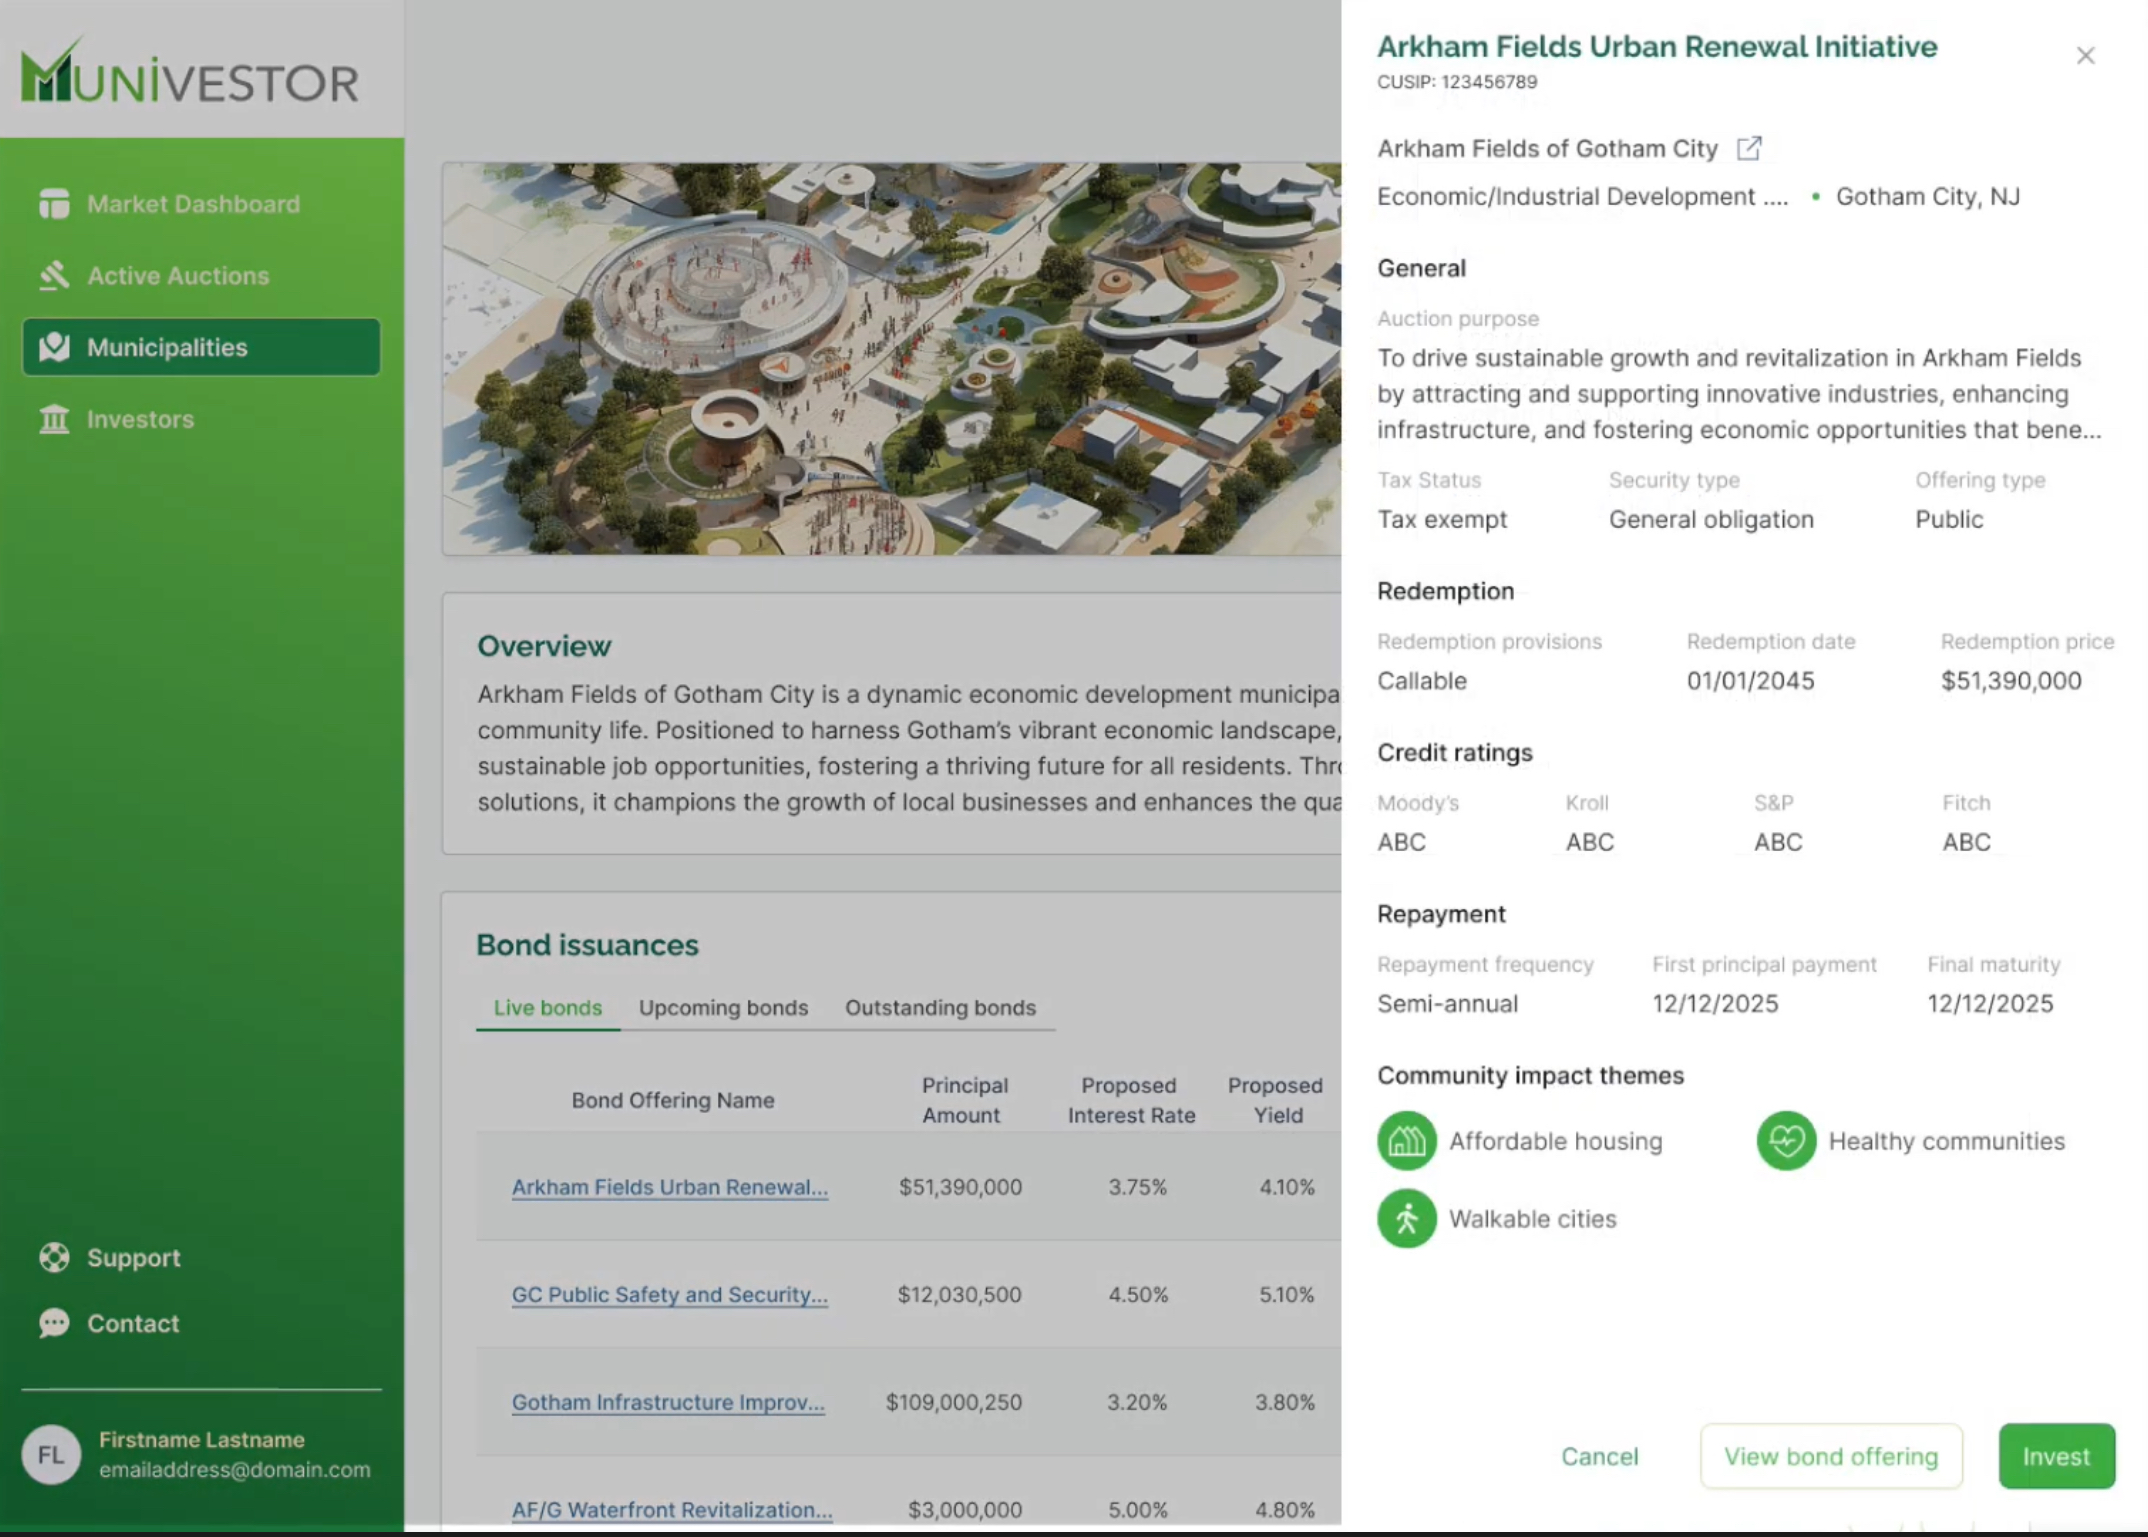
Task: Click the Walkable cities pedestrian icon
Action: pyautogui.click(x=1406, y=1219)
